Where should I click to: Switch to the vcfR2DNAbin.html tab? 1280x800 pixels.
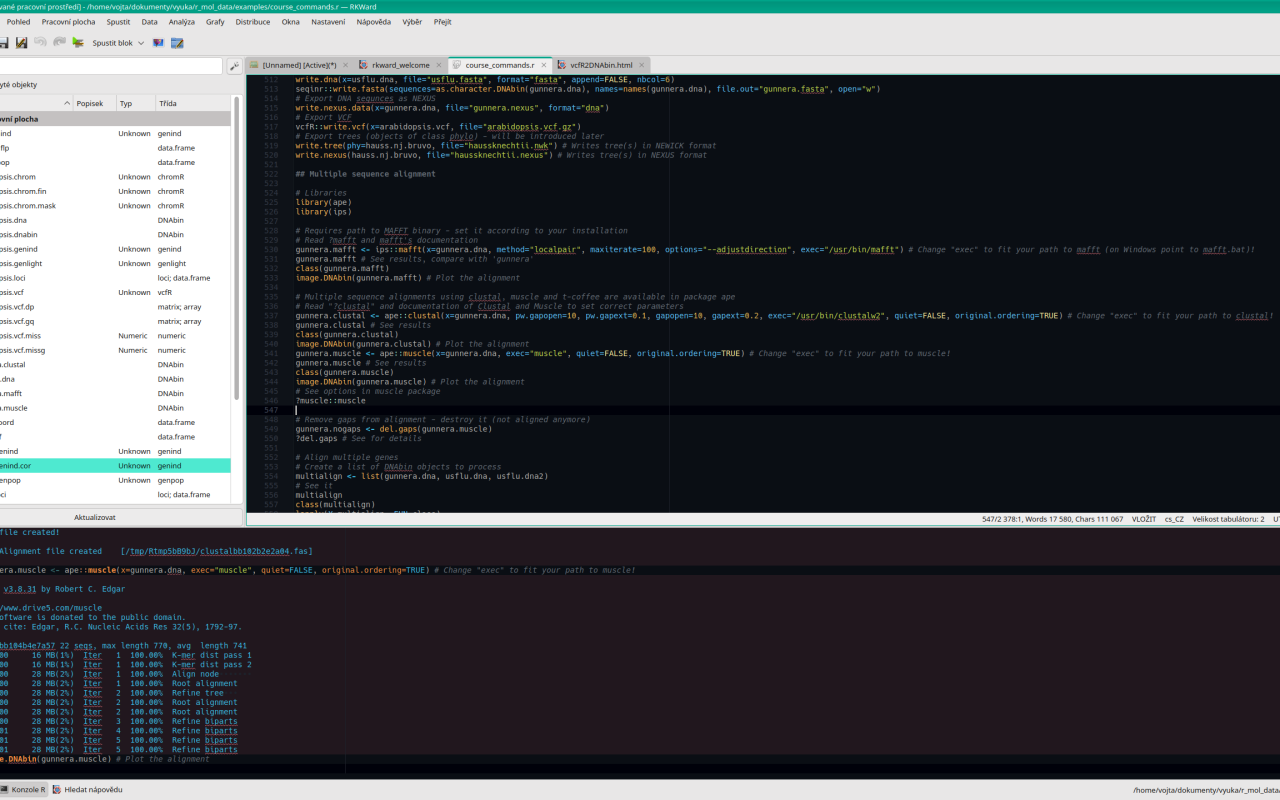[x=601, y=65]
